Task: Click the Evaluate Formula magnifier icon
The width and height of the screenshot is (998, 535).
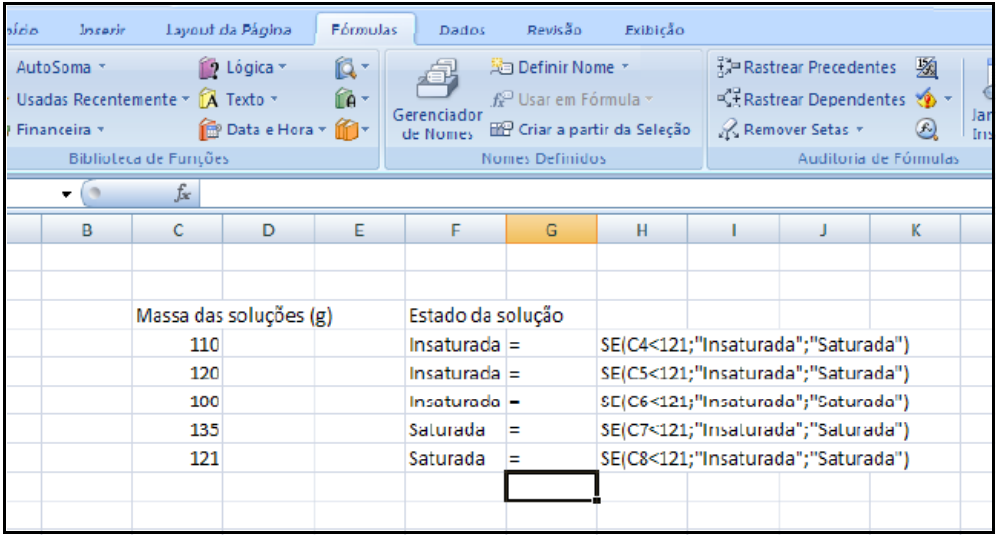Action: point(926,130)
